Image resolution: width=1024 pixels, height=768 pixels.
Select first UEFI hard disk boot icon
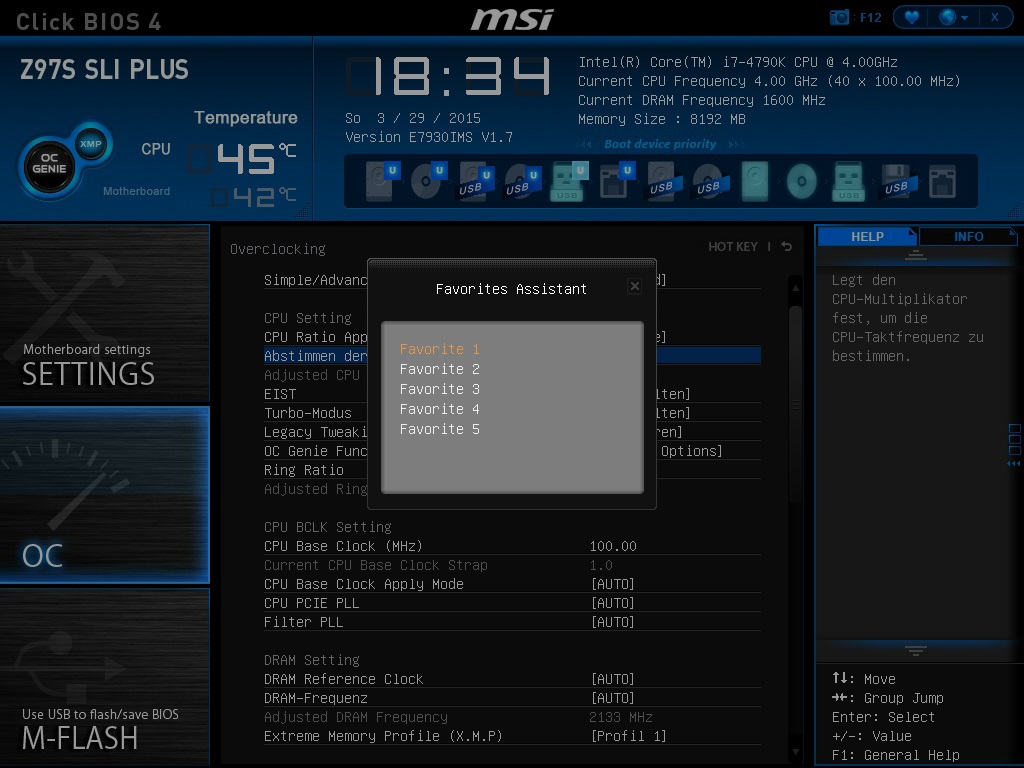pyautogui.click(x=381, y=181)
